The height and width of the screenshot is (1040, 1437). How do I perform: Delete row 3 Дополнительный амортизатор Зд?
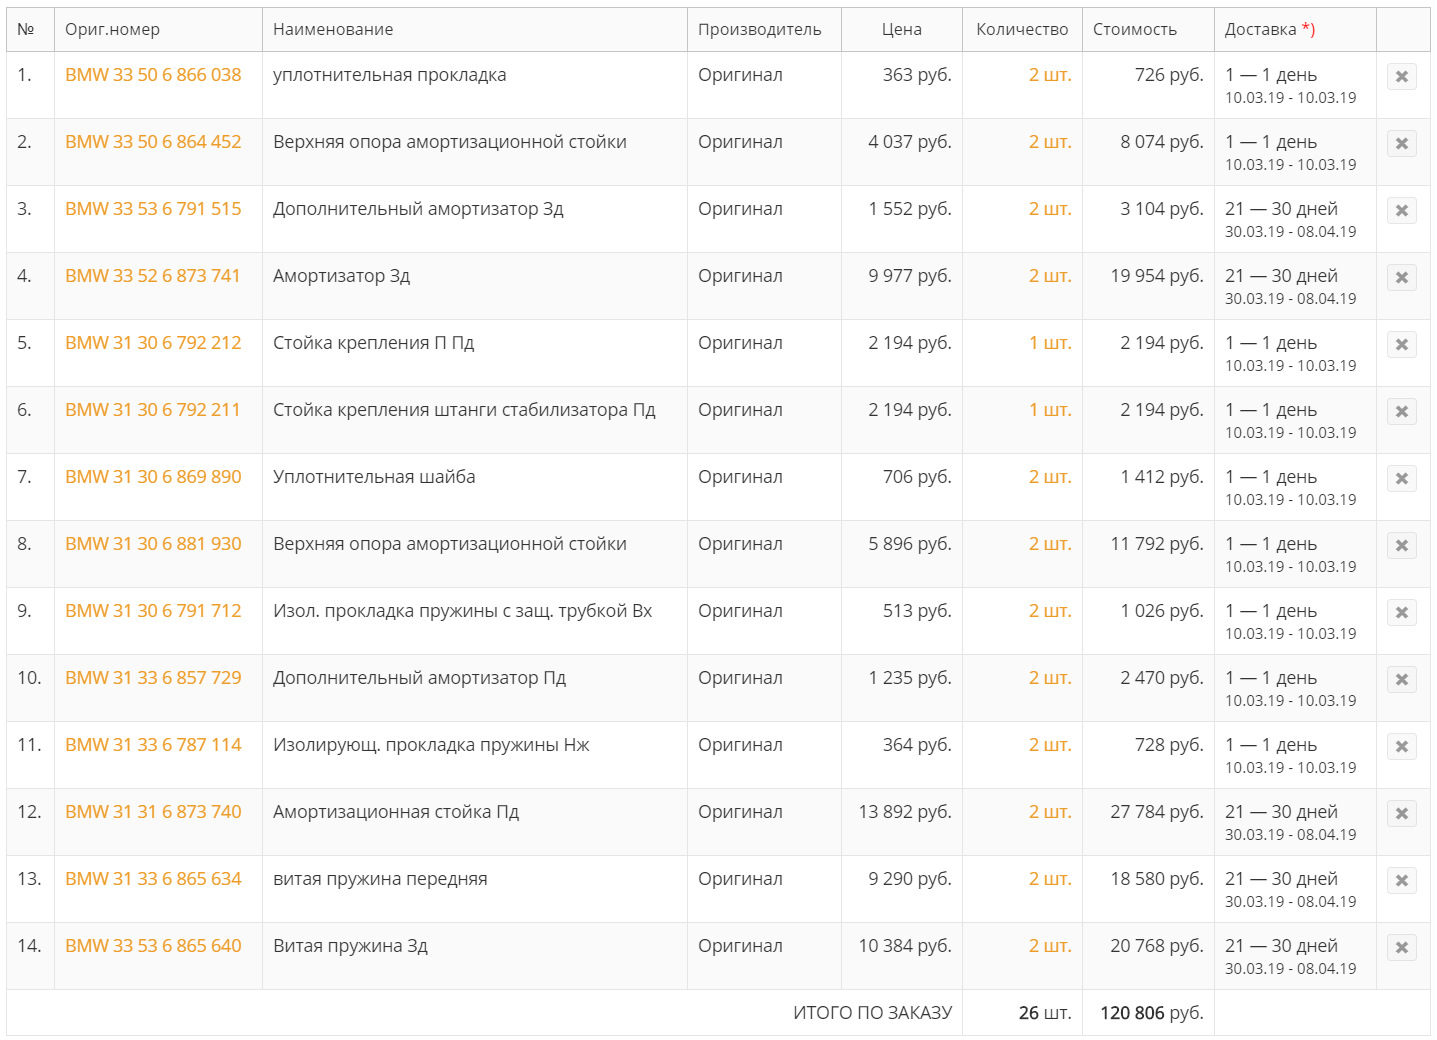click(x=1401, y=211)
